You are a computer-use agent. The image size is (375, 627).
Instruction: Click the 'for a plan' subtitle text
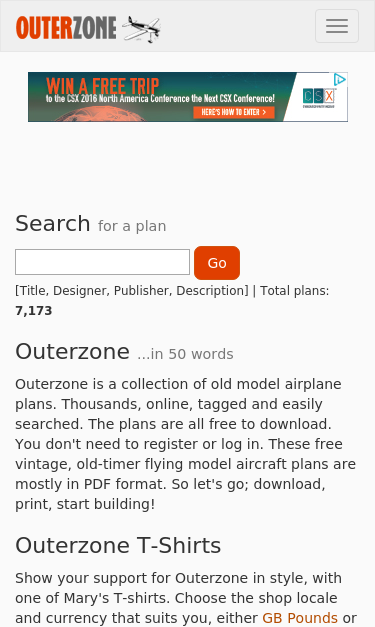(x=132, y=226)
